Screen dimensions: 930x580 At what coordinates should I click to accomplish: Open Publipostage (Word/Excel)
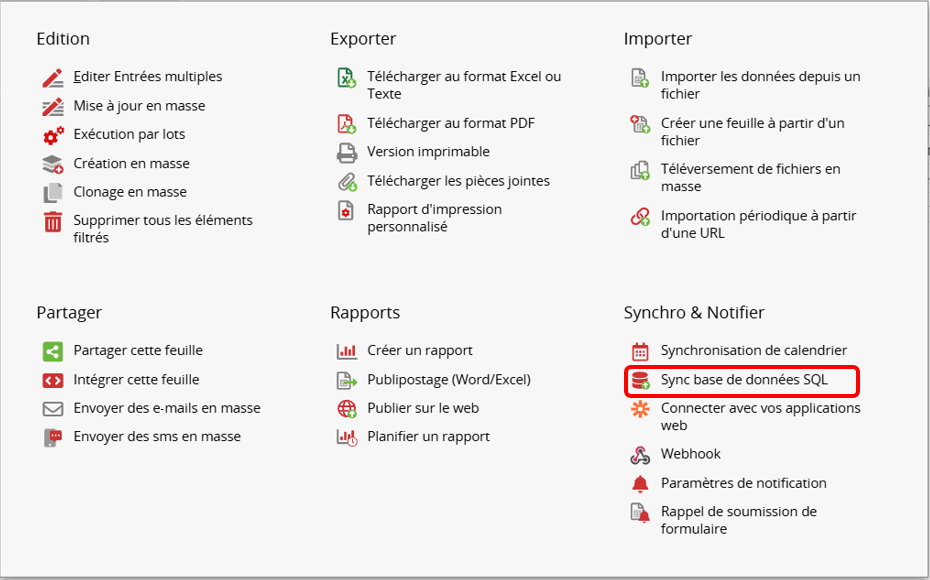tap(448, 380)
